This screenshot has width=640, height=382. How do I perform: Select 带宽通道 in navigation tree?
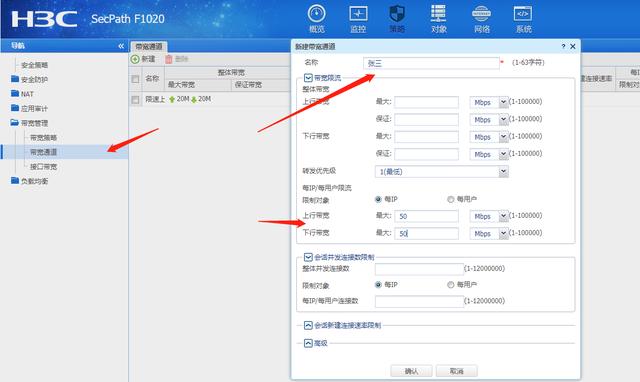(43, 152)
